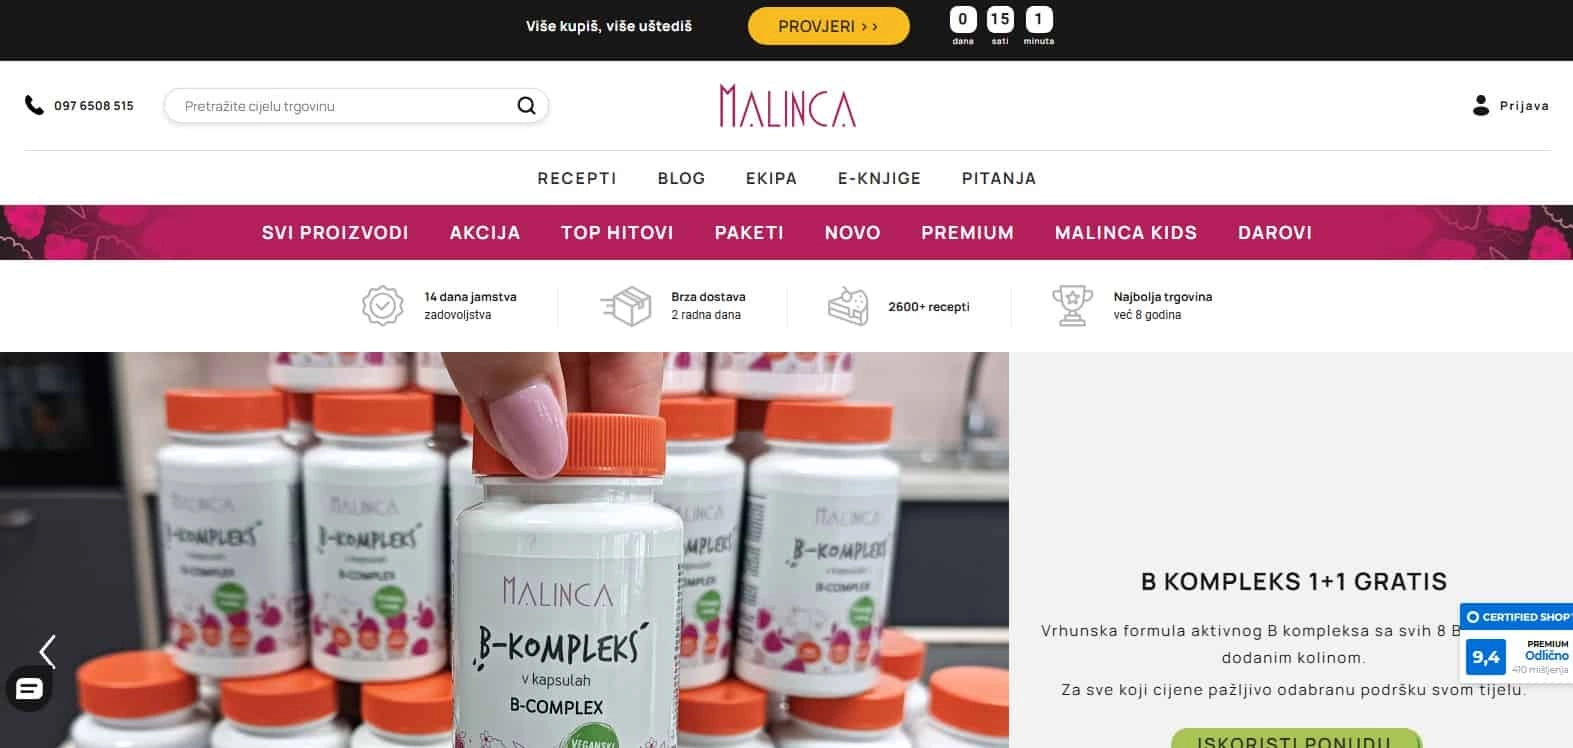Open the SVI PROIZVODI category

tap(335, 232)
